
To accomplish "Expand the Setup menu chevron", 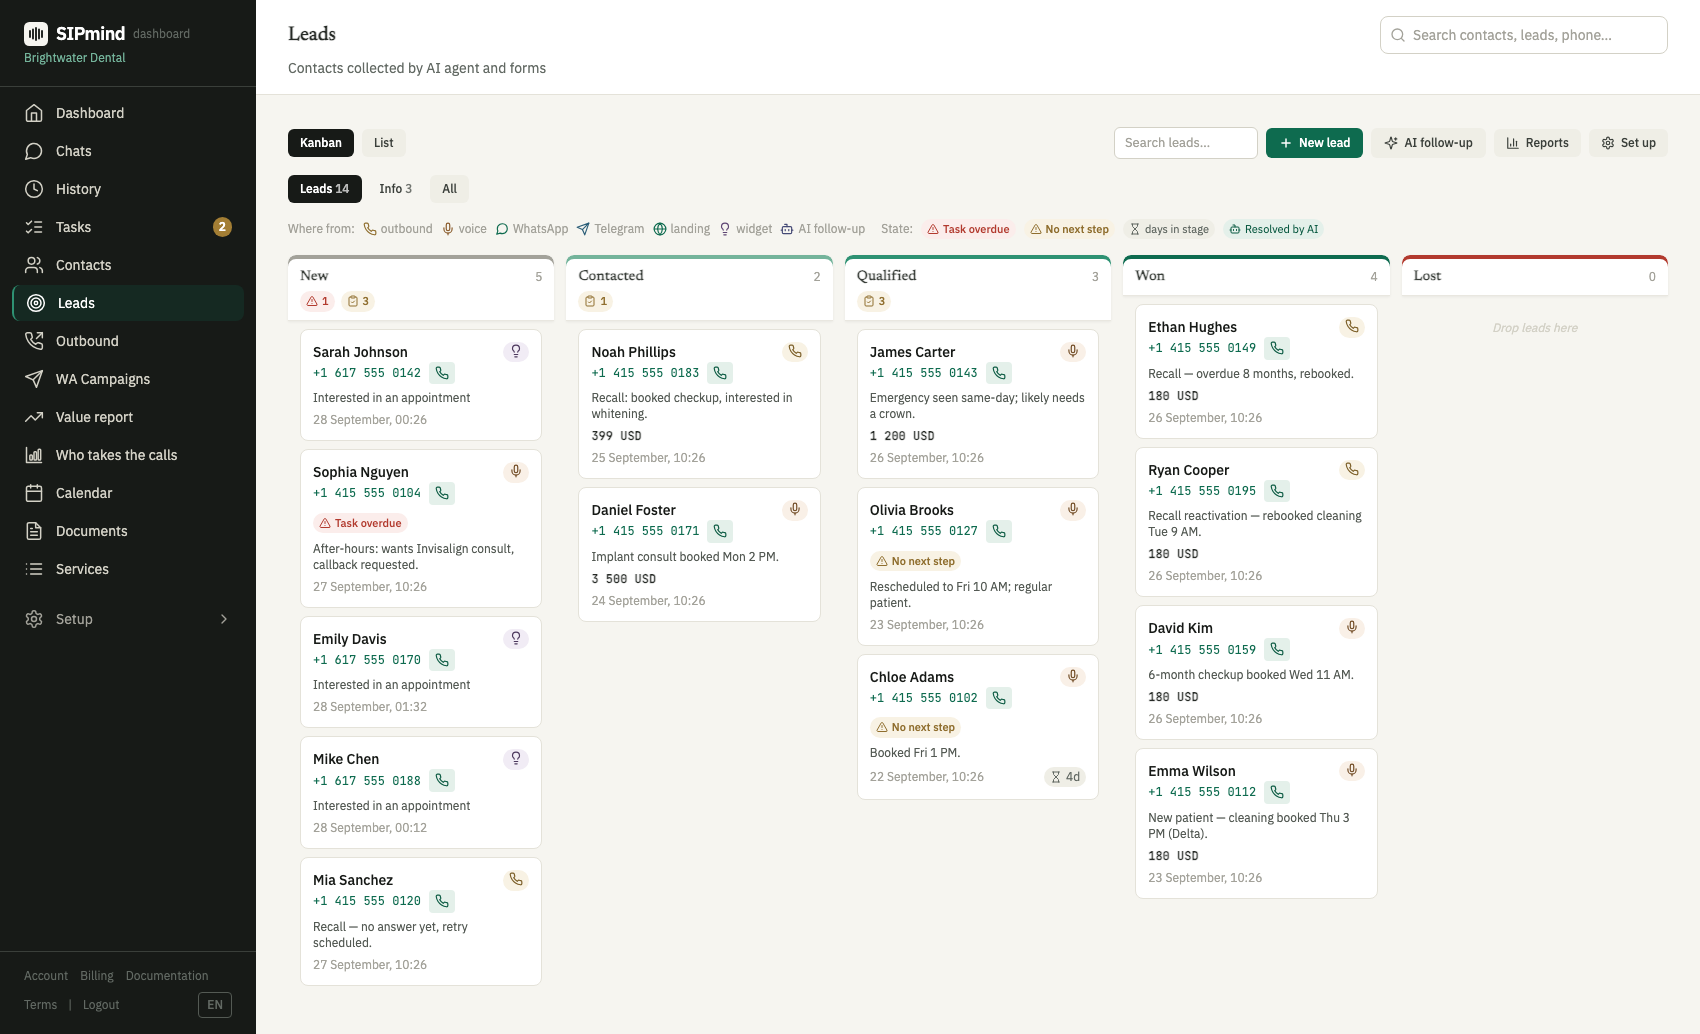I will point(224,619).
